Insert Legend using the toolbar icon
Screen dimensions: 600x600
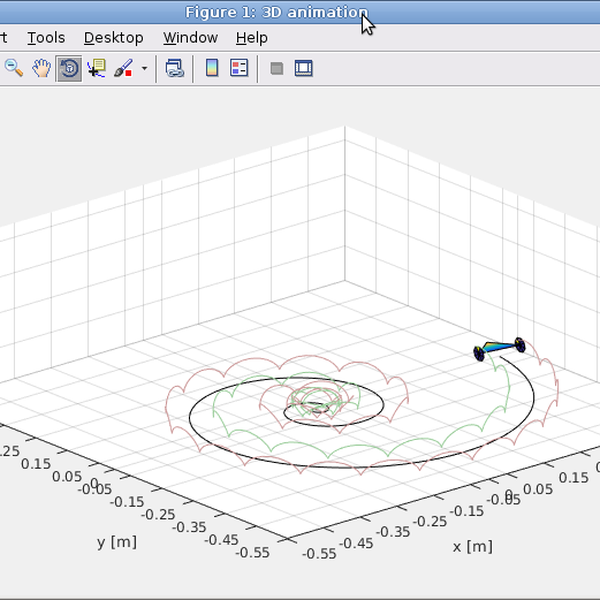pos(239,69)
